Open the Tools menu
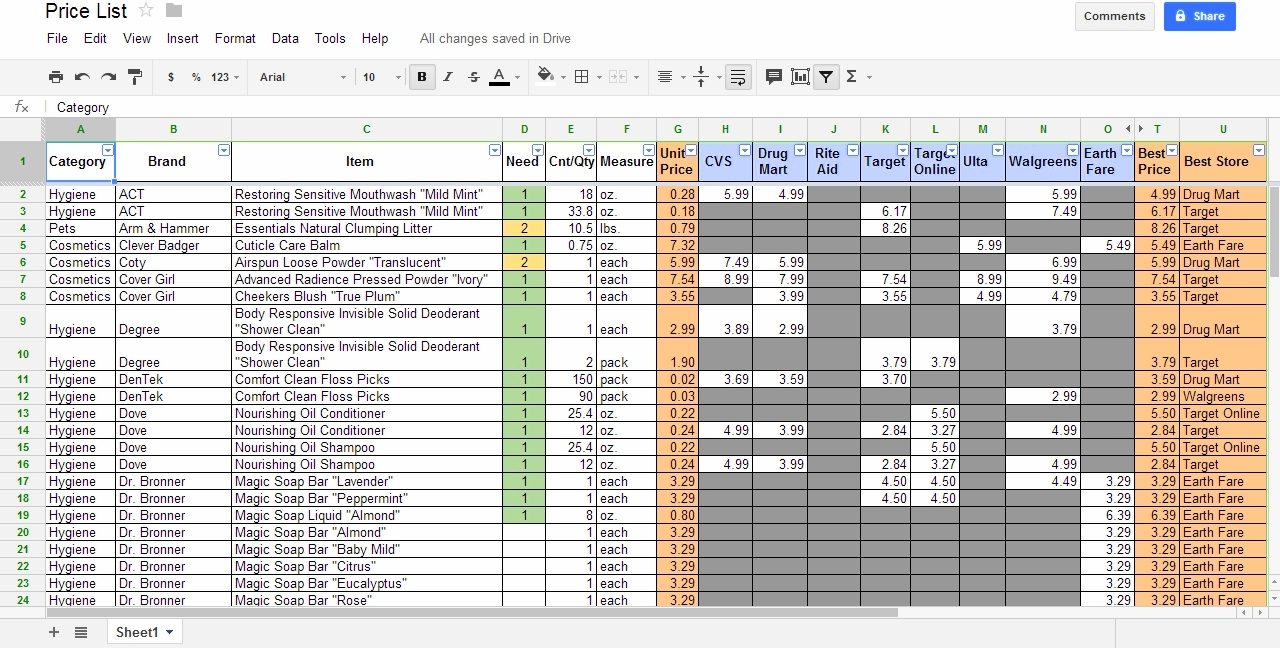The height and width of the screenshot is (648, 1280). click(330, 38)
